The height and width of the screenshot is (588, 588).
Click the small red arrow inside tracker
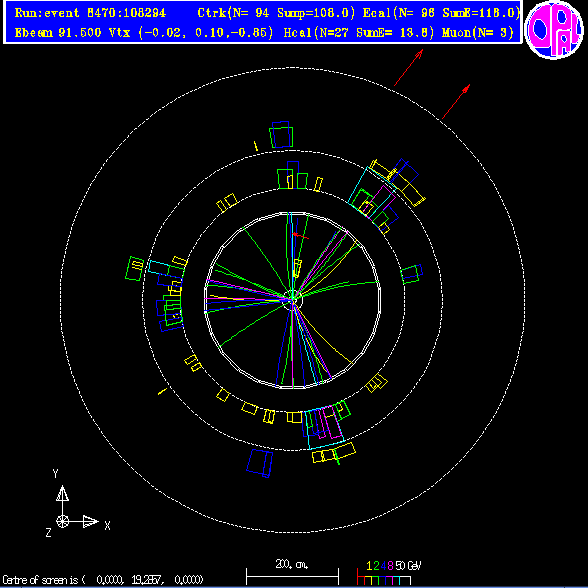(300, 236)
